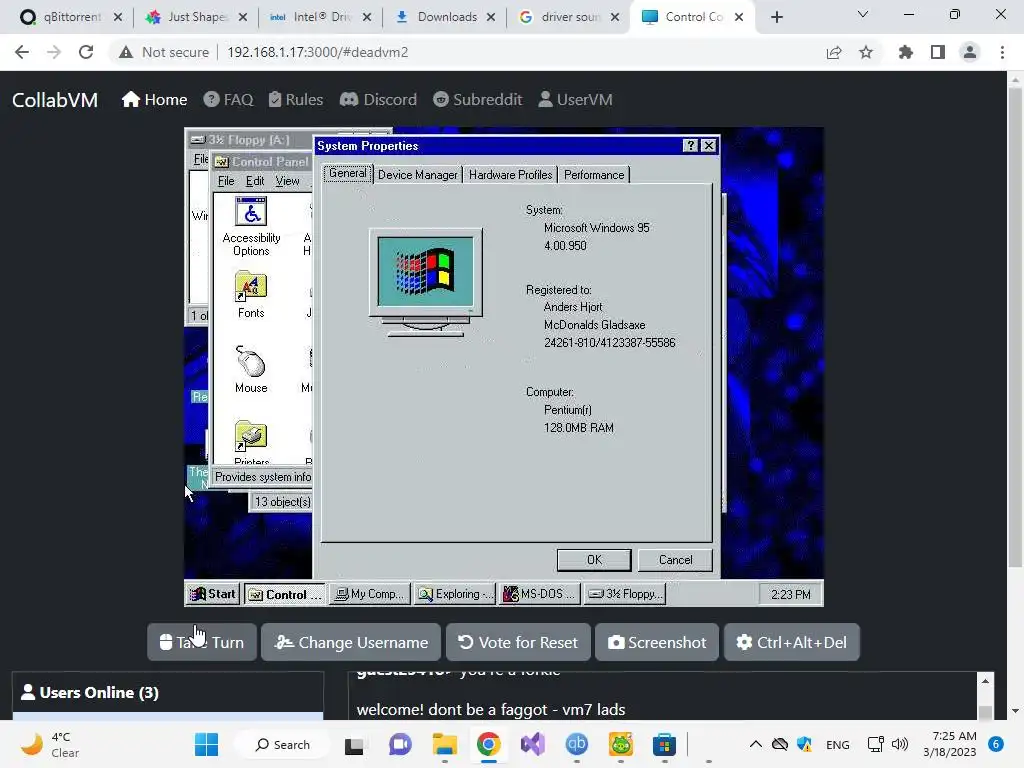Click the address bar URL
The width and height of the screenshot is (1024, 768).
(x=317, y=52)
